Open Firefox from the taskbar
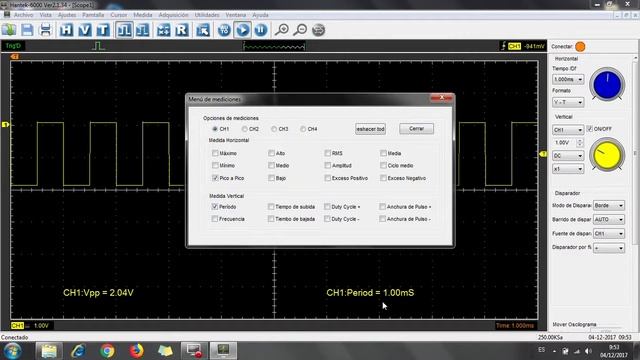The width and height of the screenshot is (640, 360). [x=136, y=351]
